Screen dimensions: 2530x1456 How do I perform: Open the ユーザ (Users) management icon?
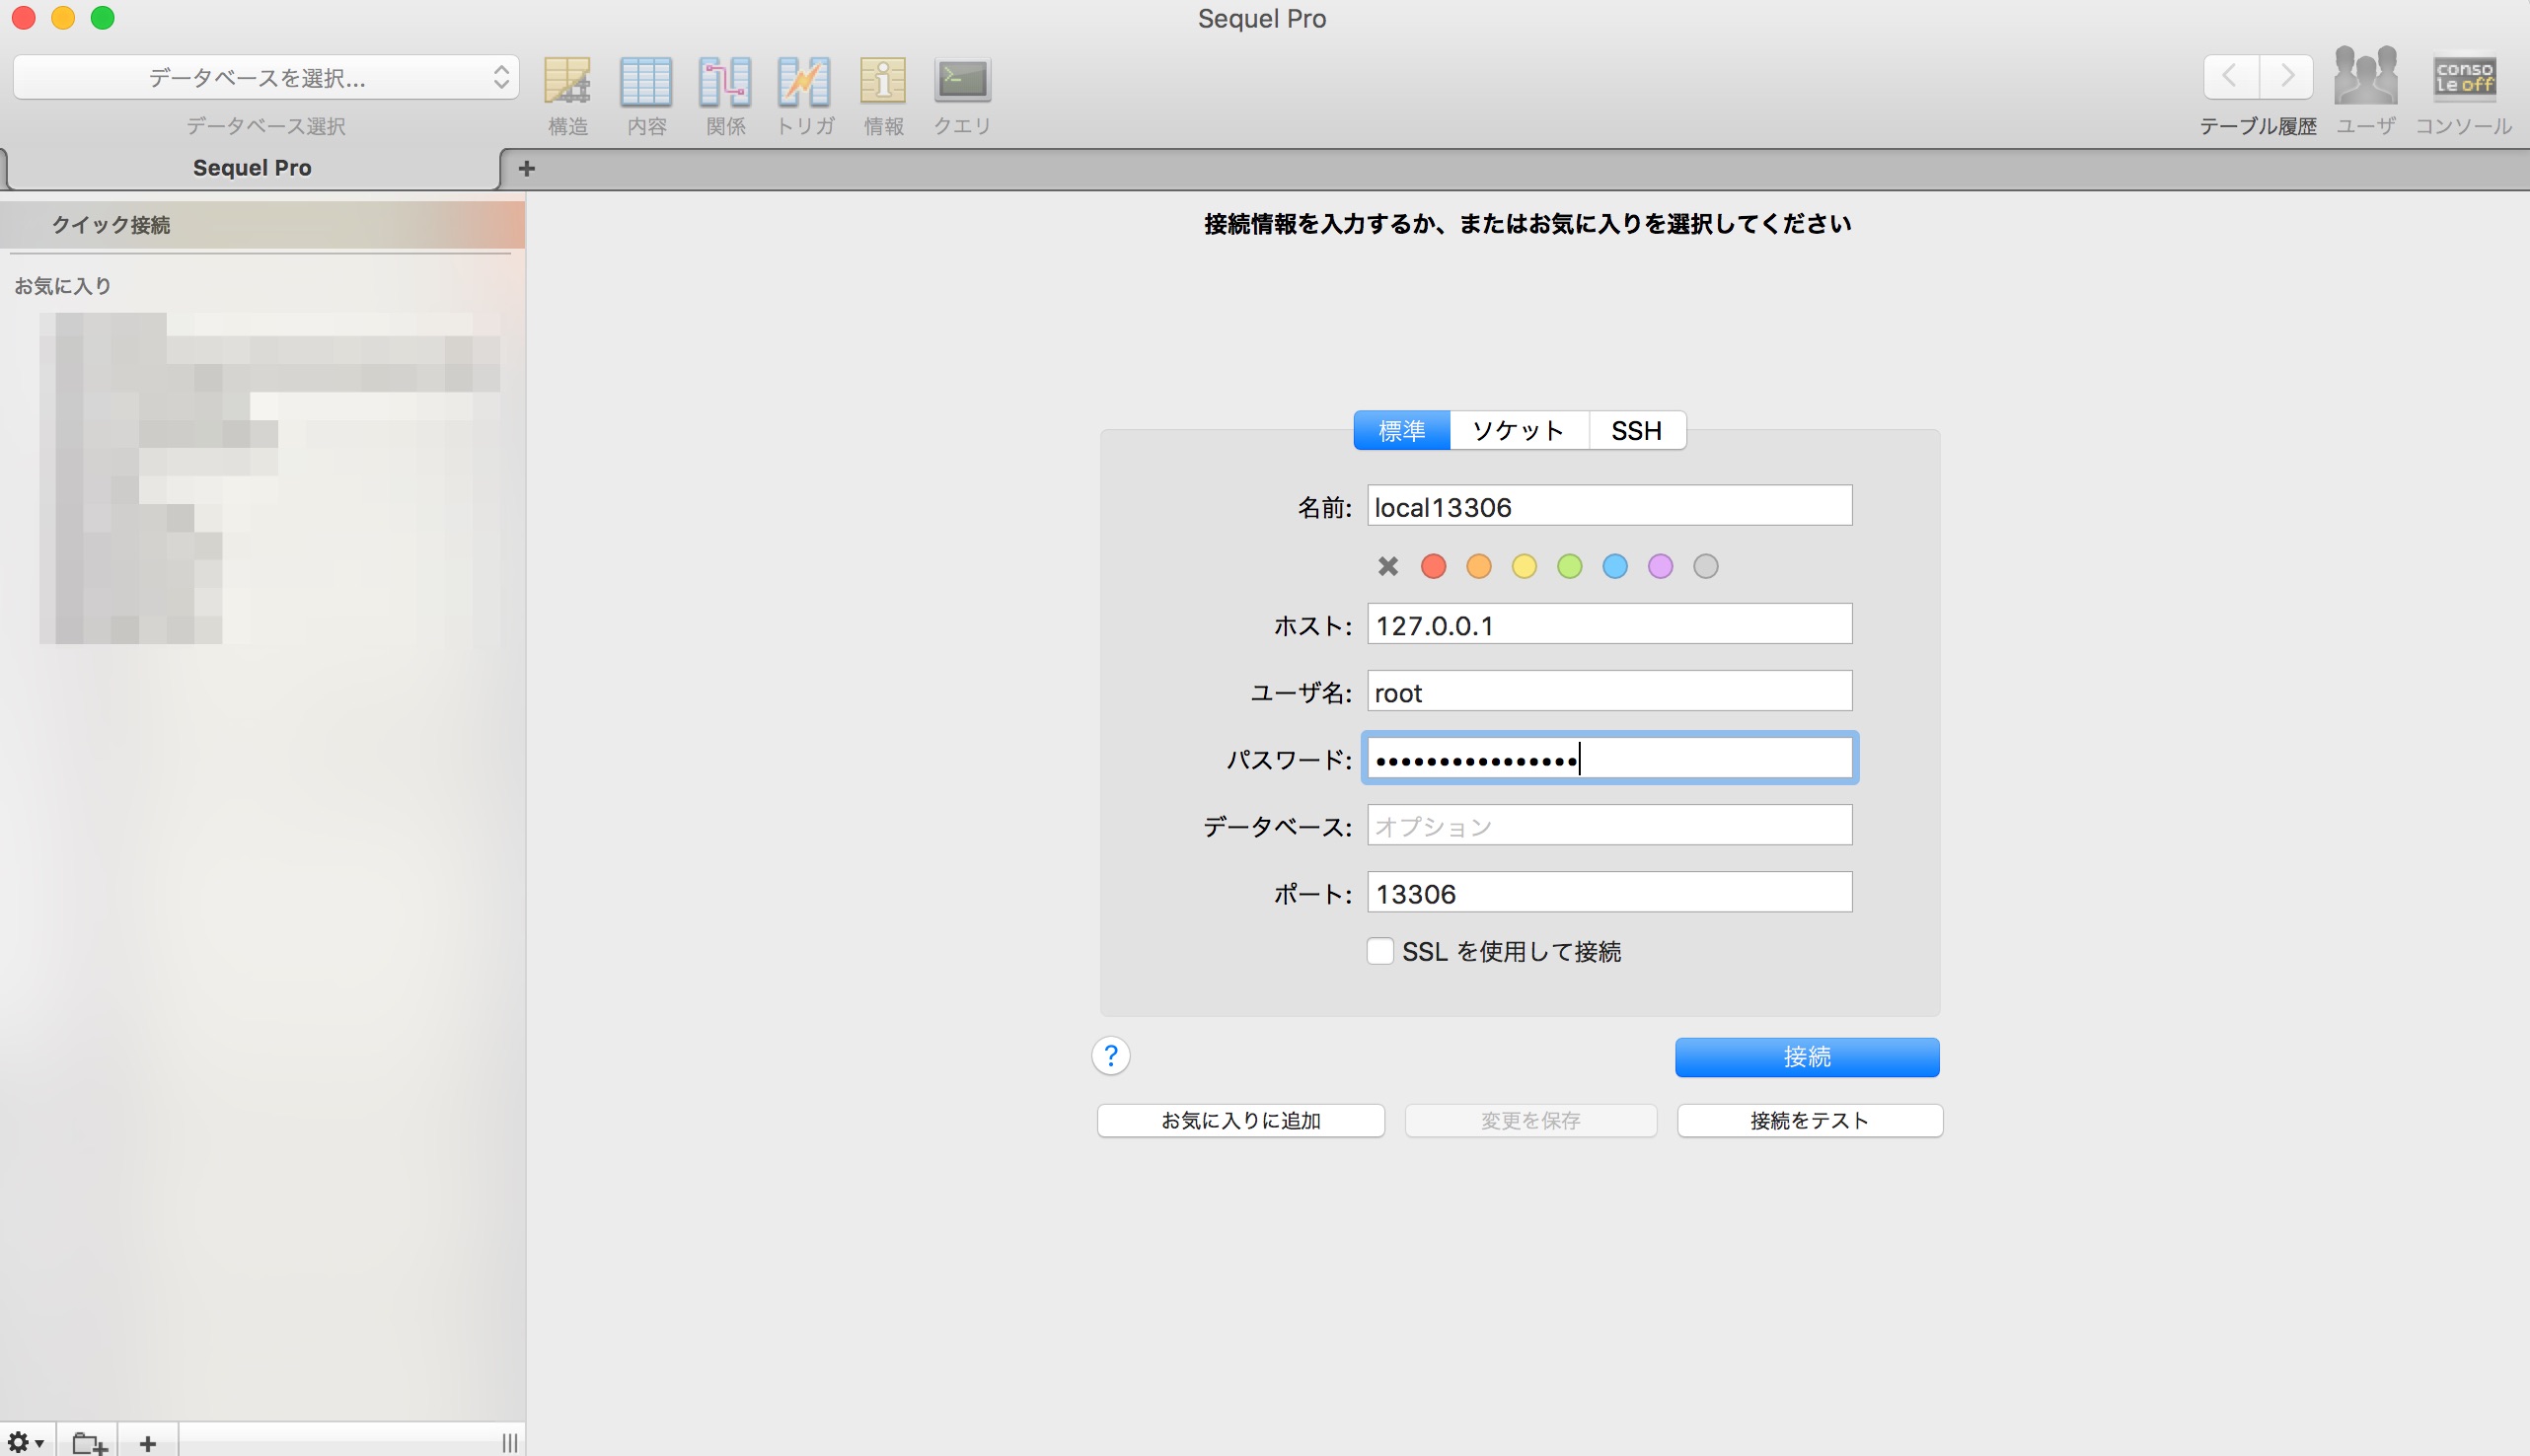click(x=2365, y=76)
